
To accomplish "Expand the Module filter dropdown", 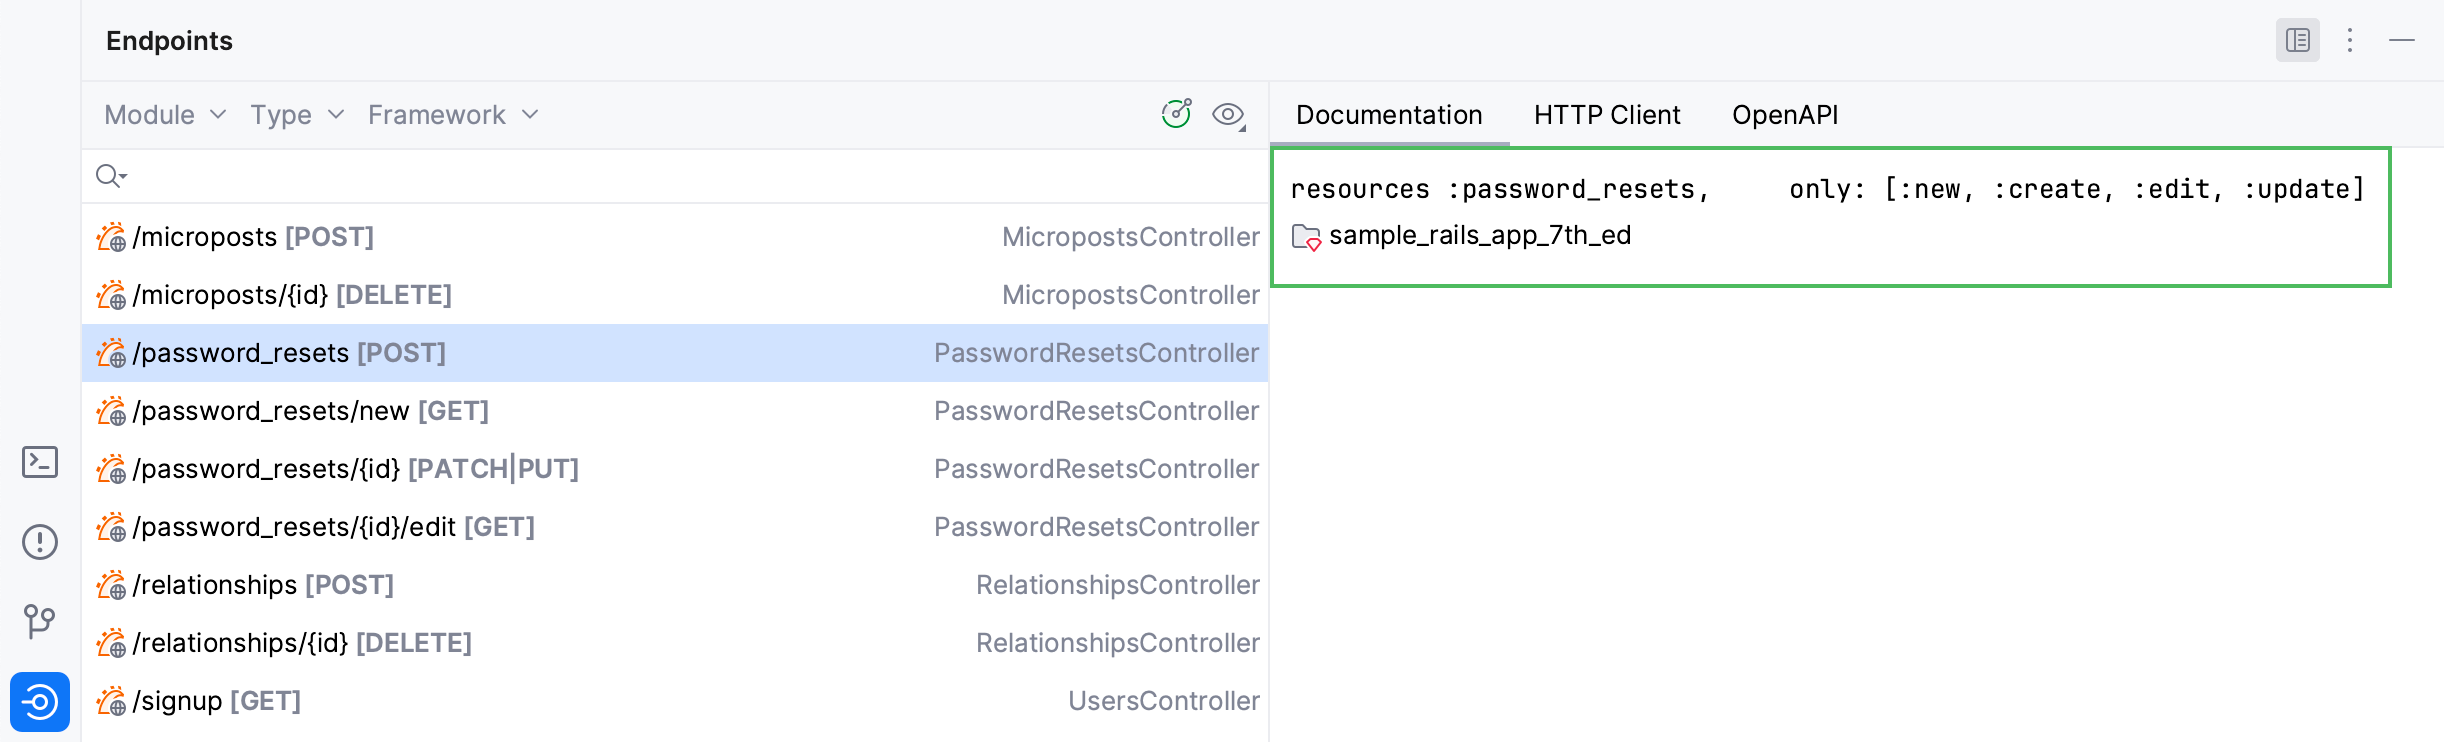I will pos(165,115).
